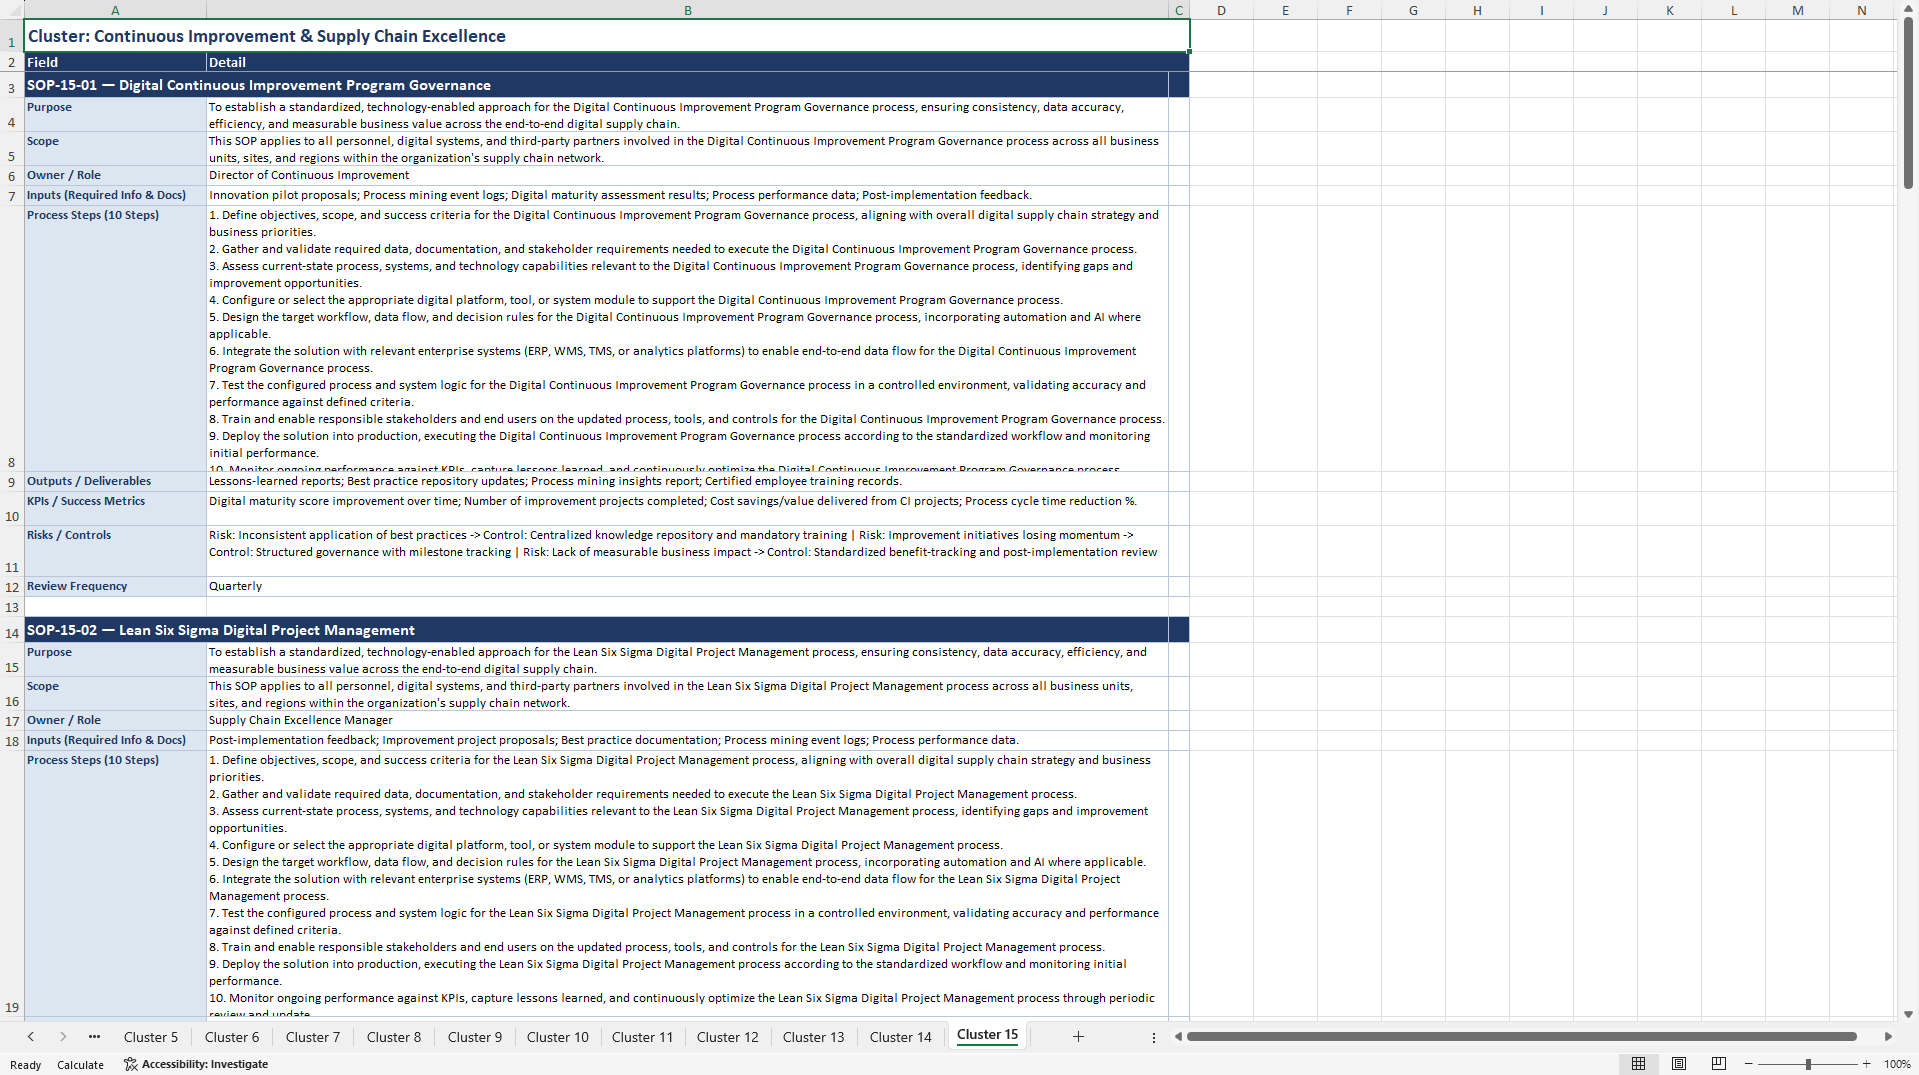Click the 100% zoom level
1919x1075 pixels.
(x=1897, y=1064)
